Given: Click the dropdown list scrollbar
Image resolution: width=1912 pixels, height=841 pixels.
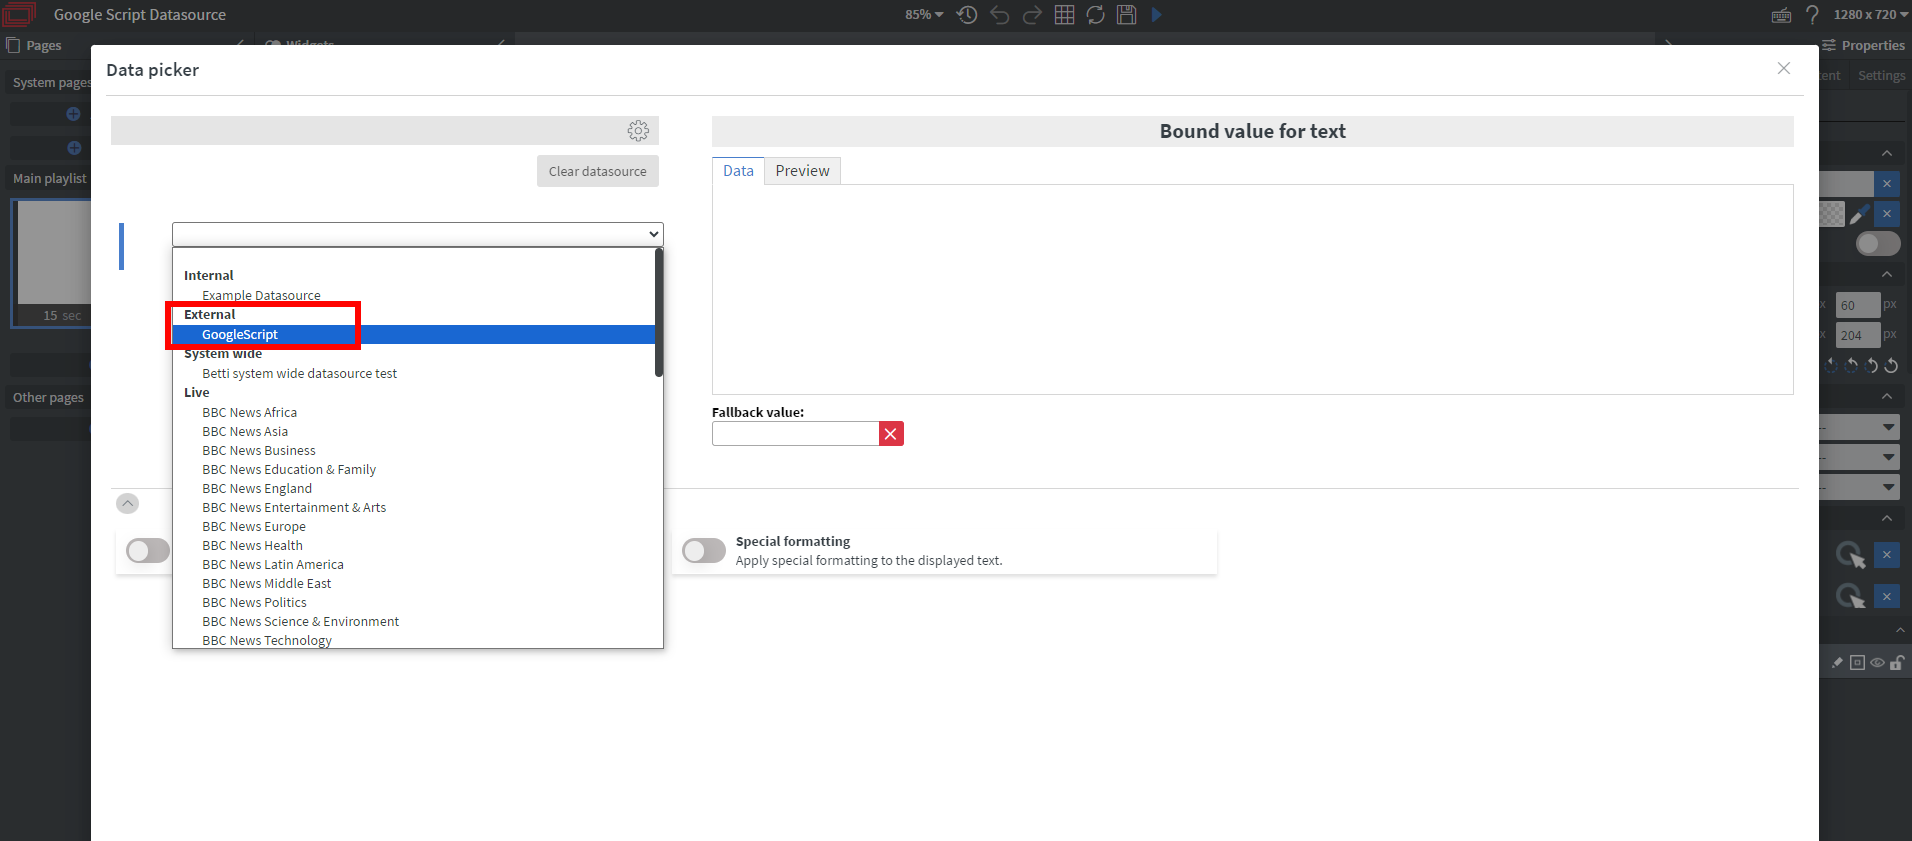Looking at the screenshot, I should click(x=659, y=312).
